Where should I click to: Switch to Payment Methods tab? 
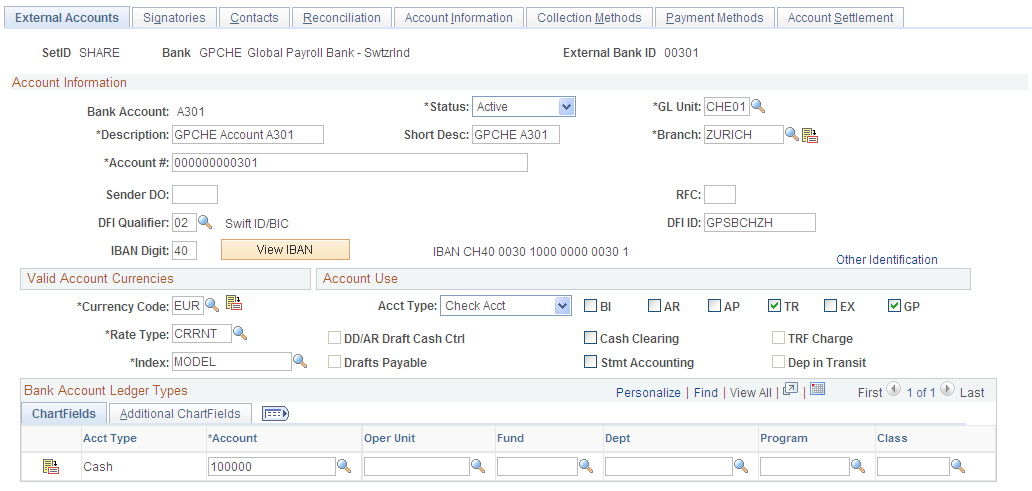(x=715, y=18)
